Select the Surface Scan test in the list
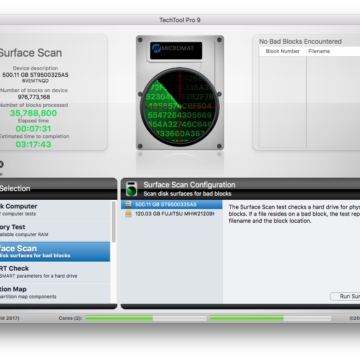This screenshot has height=360, width=360. click(x=55, y=251)
